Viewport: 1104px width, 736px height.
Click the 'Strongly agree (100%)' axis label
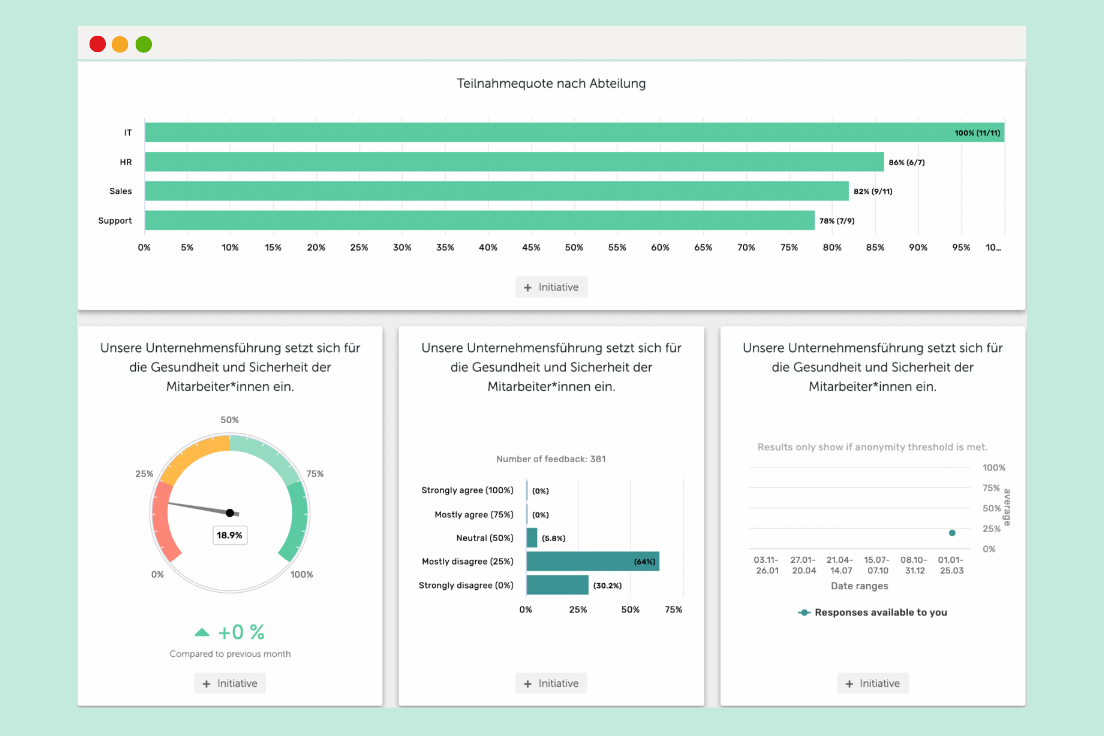(468, 490)
